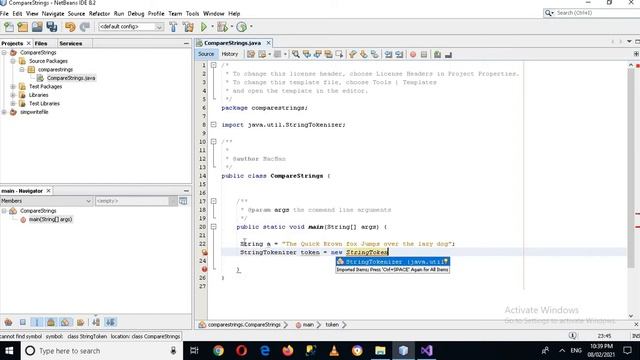This screenshot has height=360, width=640.
Task: Click the editor Find Selection magnifier icon
Action: pos(296,54)
